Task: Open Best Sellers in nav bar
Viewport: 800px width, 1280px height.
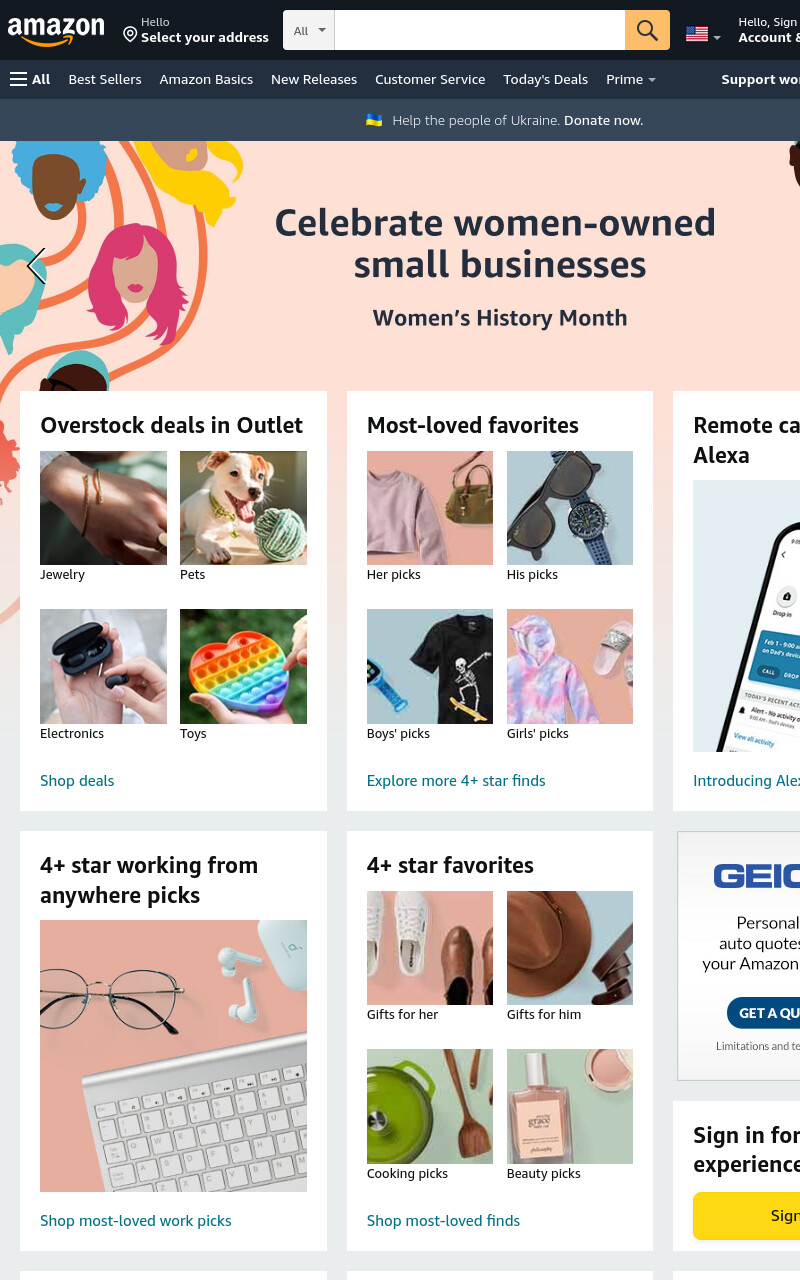Action: pos(105,79)
